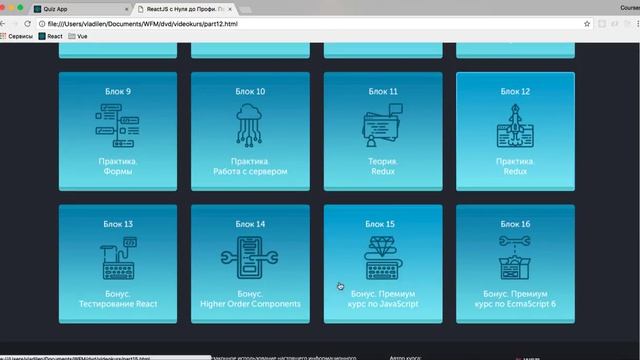This screenshot has width=640, height=360.
Task: Open Теория. Redux caption
Action: point(383,167)
